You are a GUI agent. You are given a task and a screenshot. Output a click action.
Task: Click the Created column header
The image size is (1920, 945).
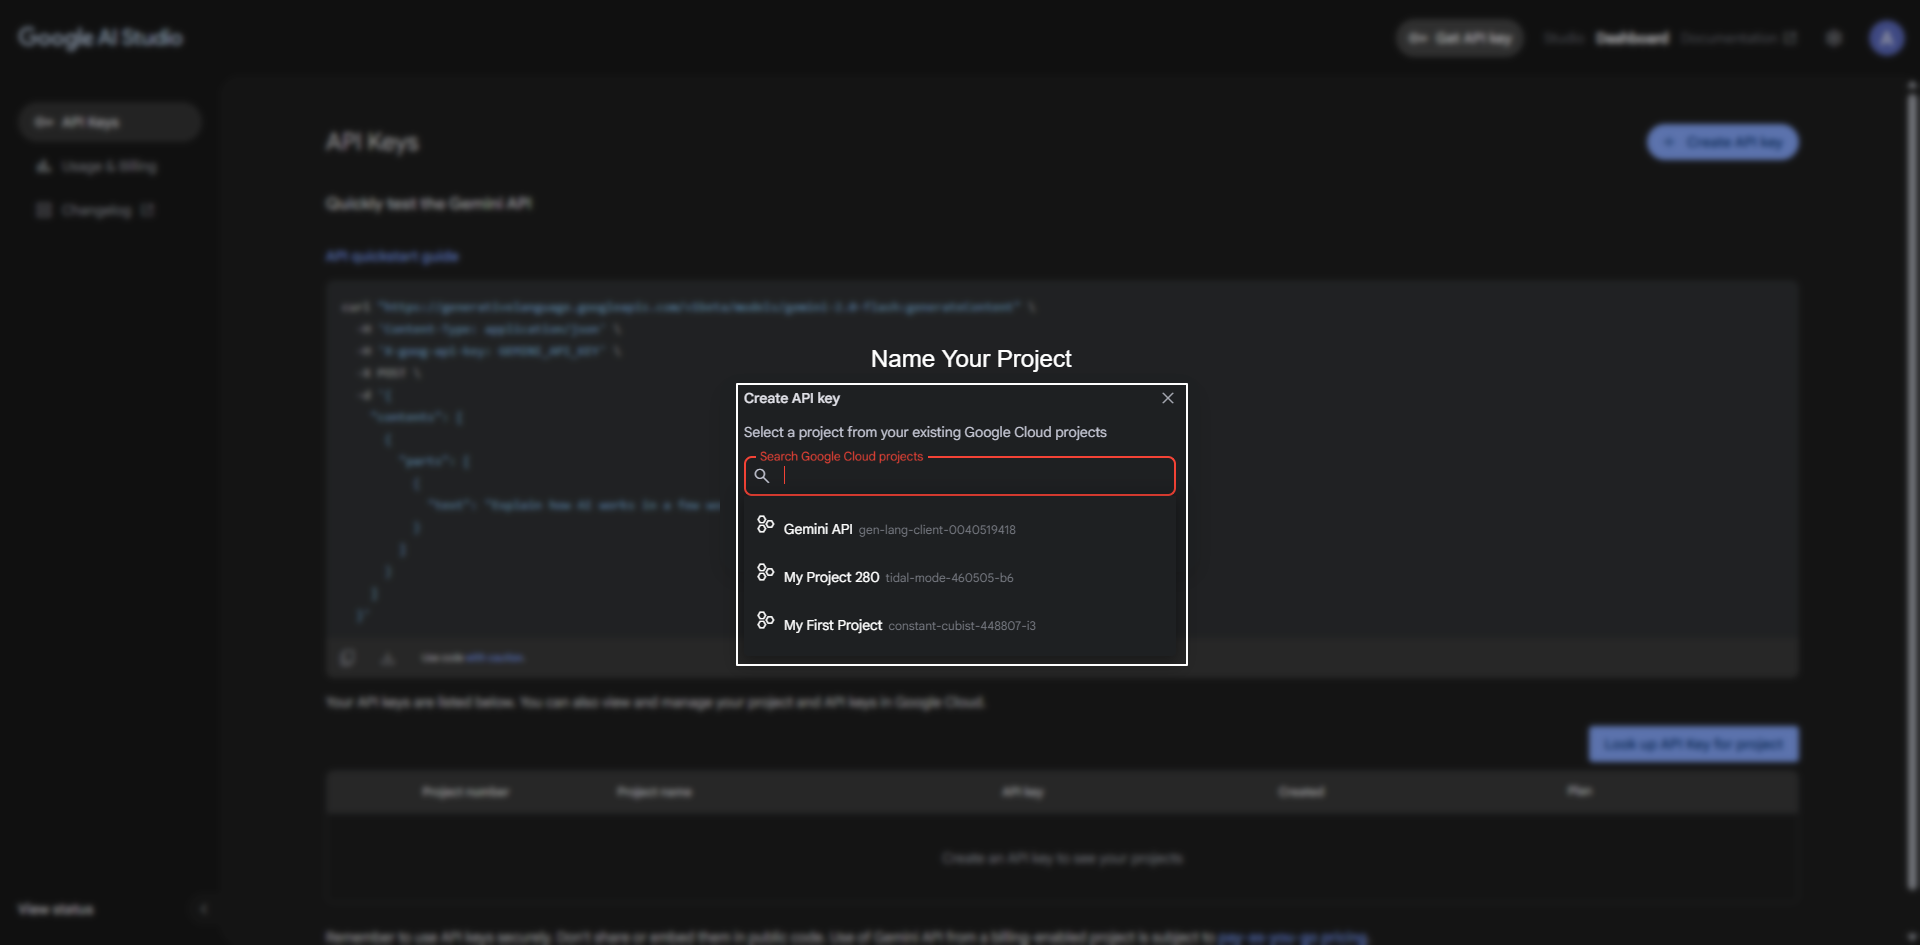pos(1301,792)
